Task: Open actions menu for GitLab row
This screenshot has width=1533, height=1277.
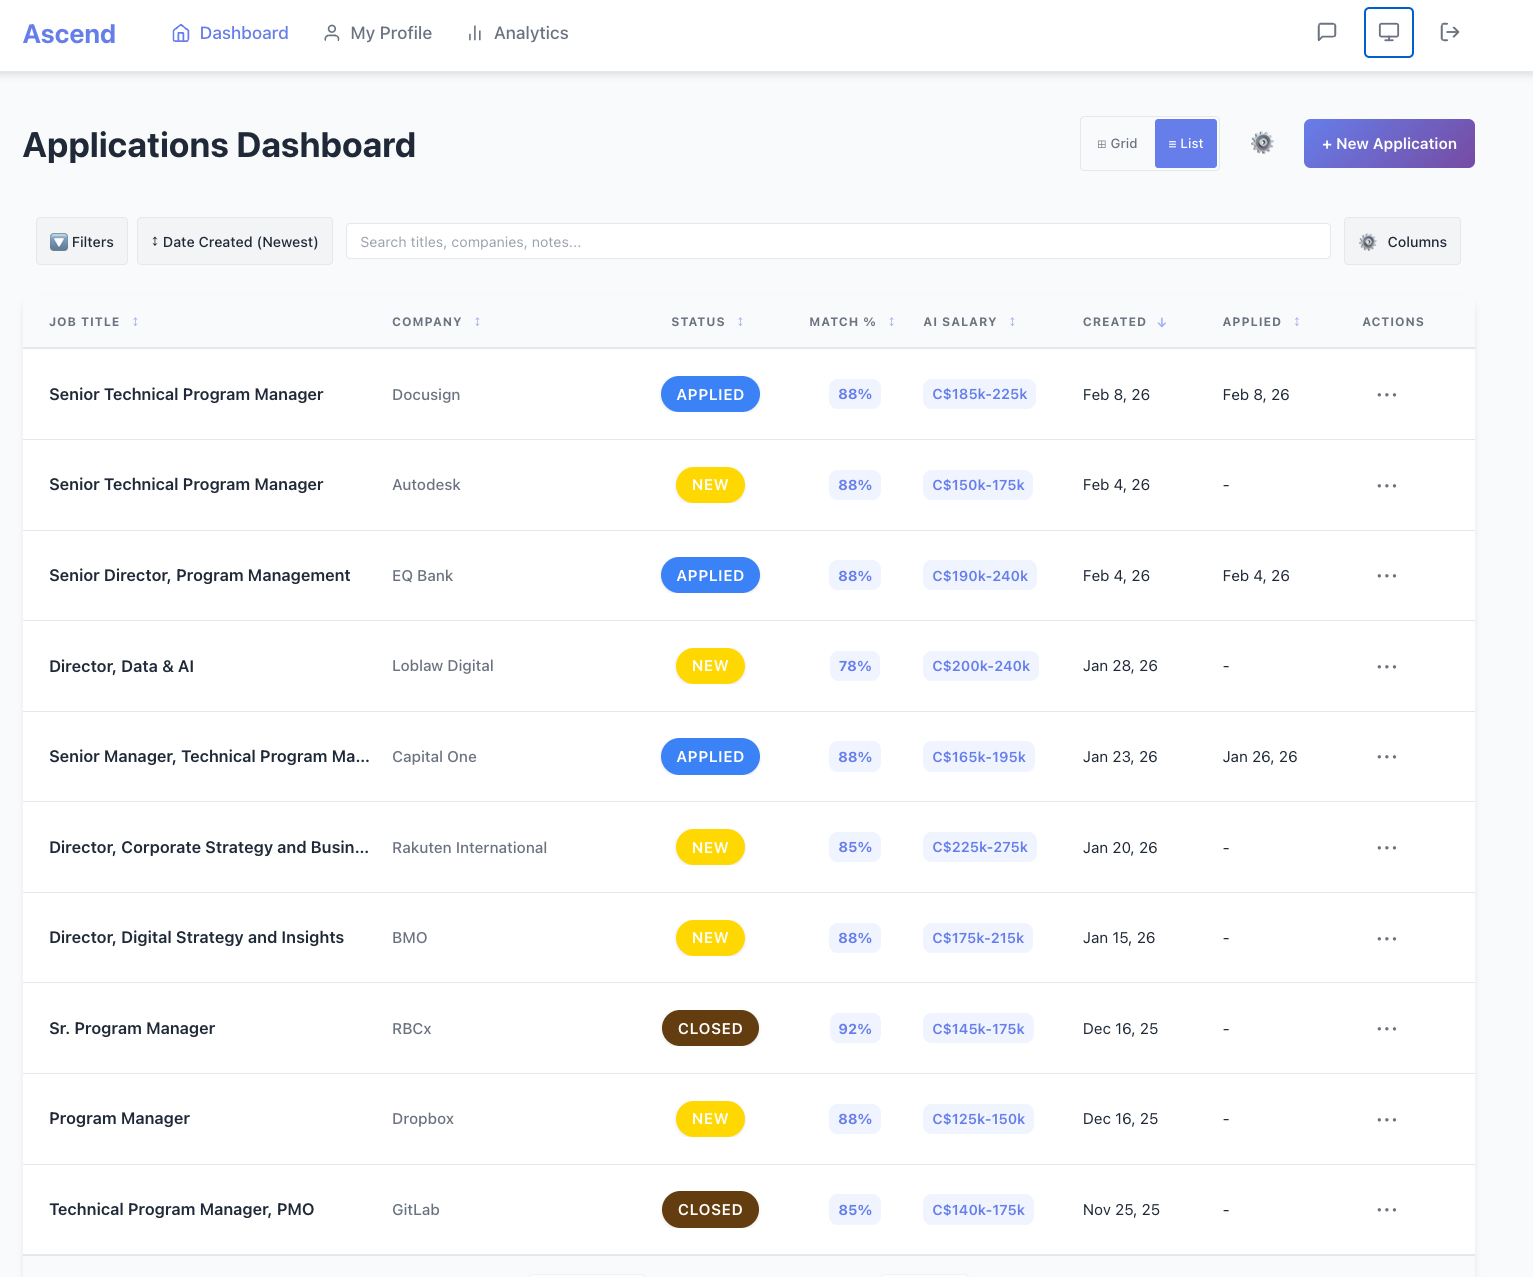Action: click(x=1386, y=1210)
